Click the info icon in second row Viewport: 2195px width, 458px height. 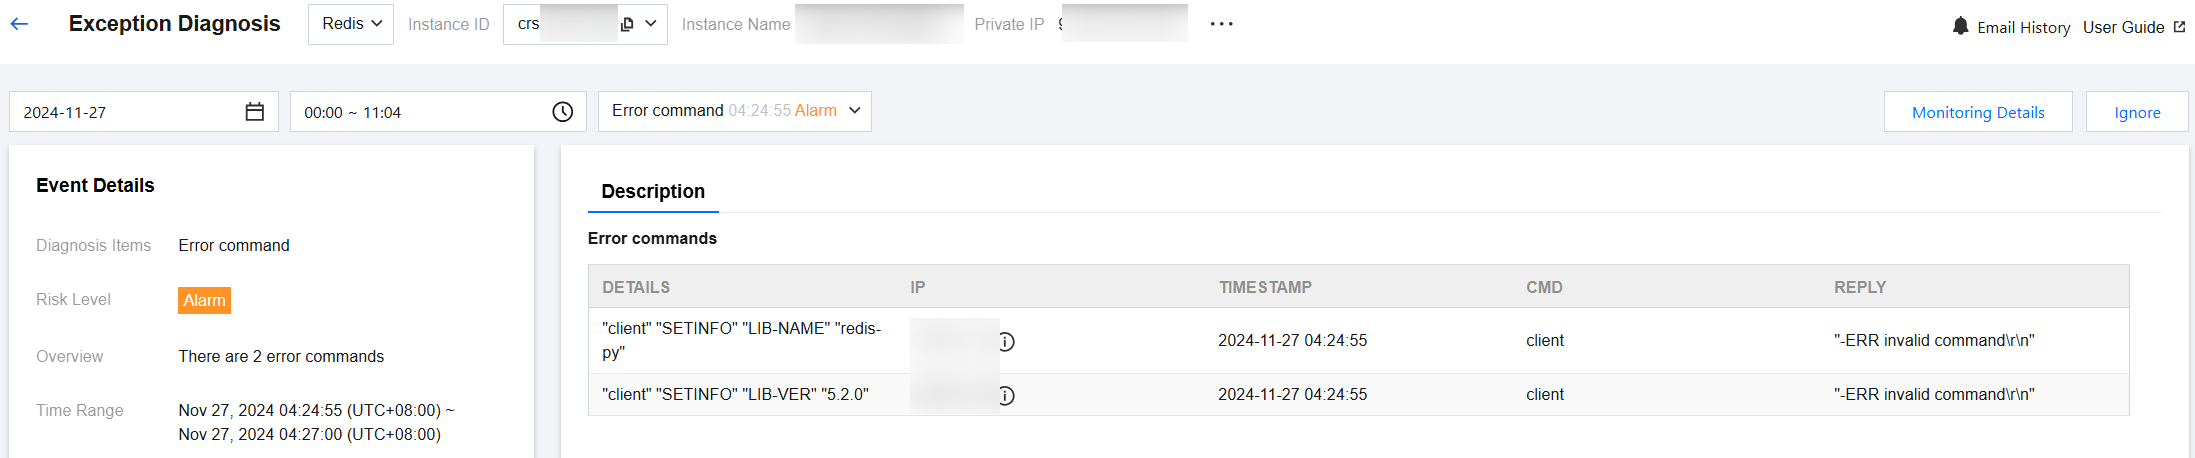pyautogui.click(x=1006, y=396)
